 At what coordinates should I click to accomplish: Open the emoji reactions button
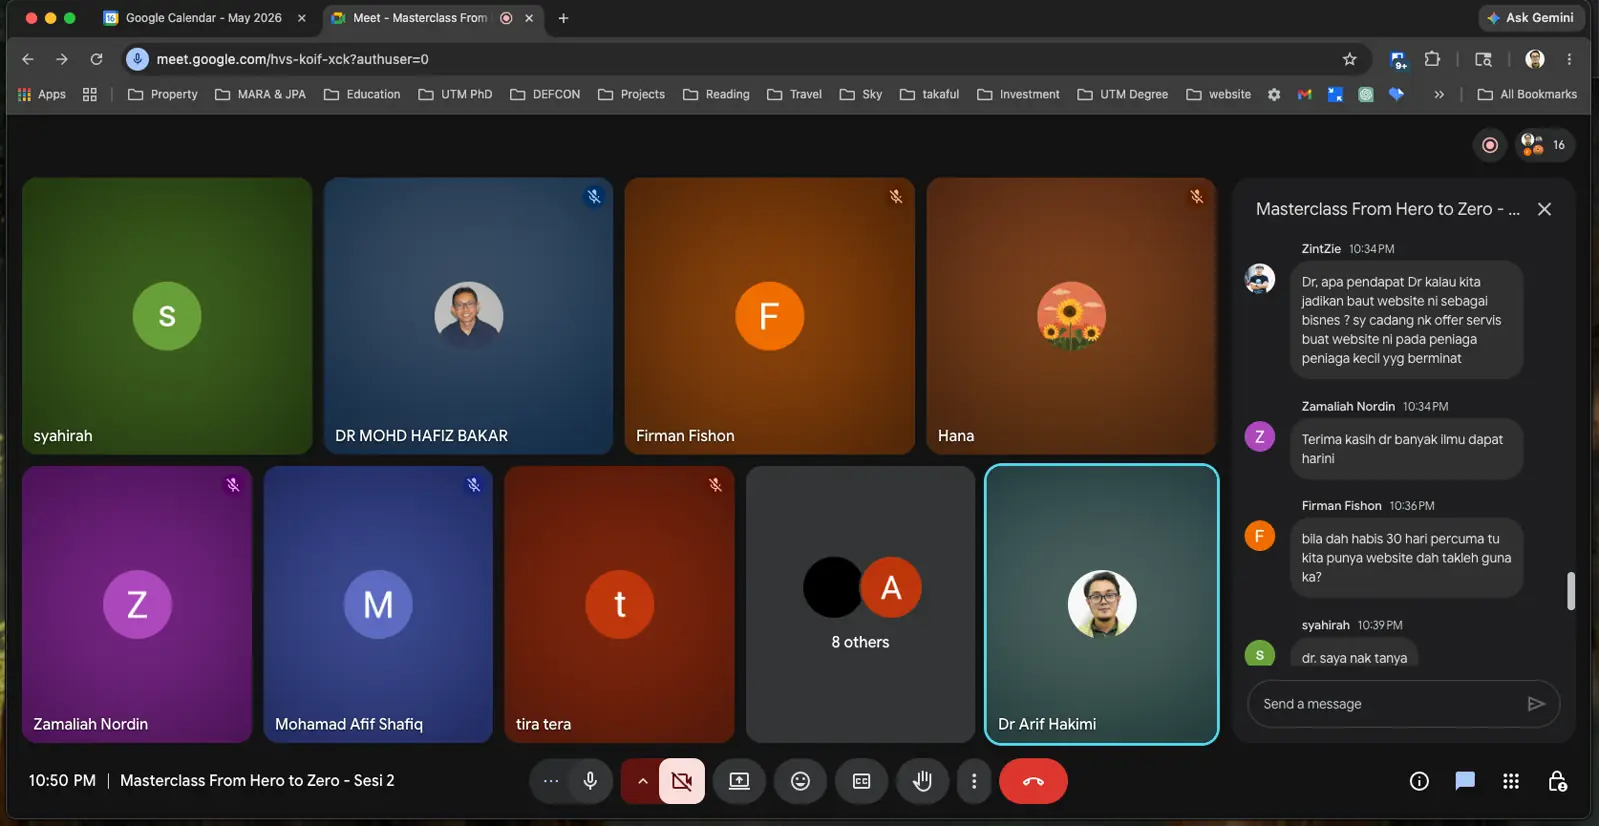point(800,781)
